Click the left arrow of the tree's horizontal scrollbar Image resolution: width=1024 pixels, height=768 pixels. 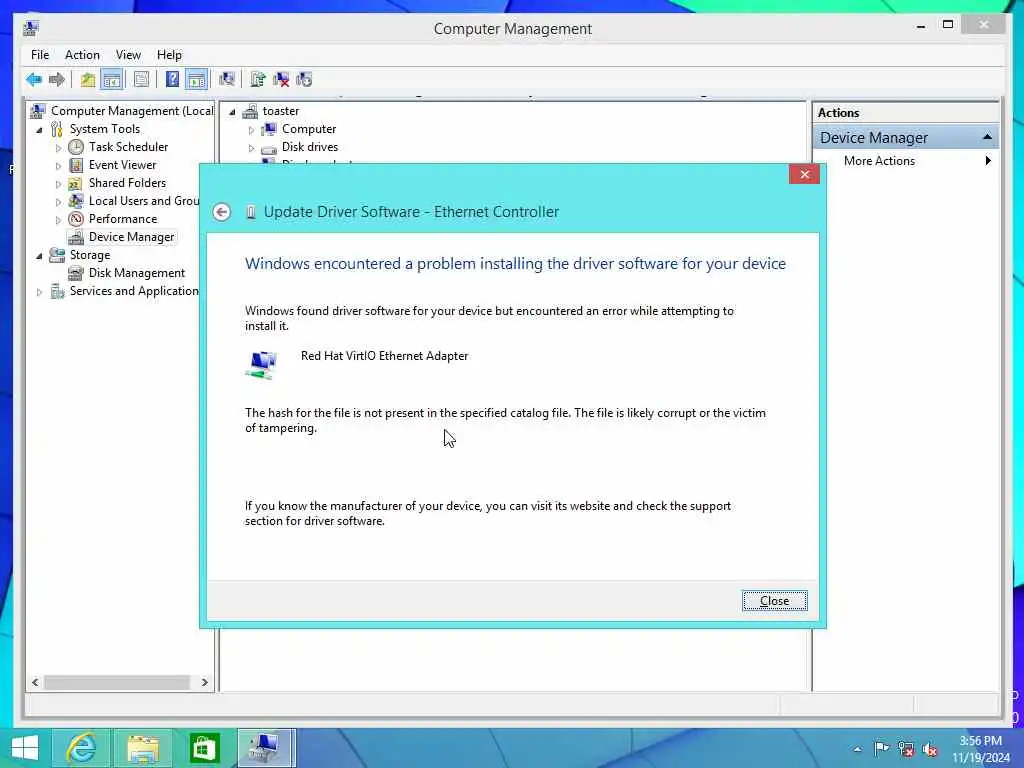[35, 682]
